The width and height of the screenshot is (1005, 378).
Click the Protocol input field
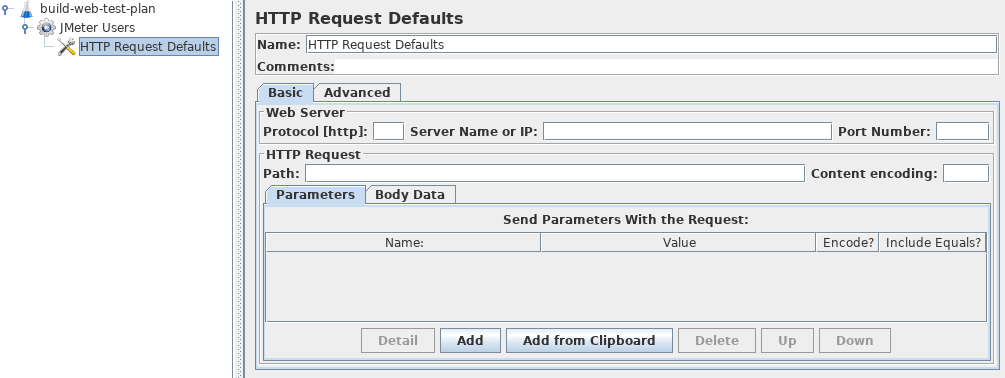[x=388, y=131]
